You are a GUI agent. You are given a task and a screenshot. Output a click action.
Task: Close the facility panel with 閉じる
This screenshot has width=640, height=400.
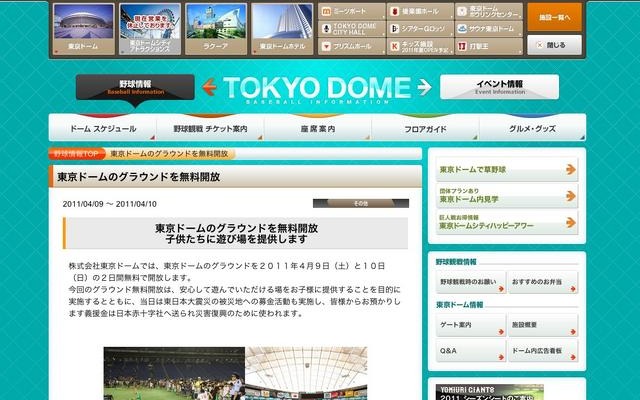pos(554,45)
